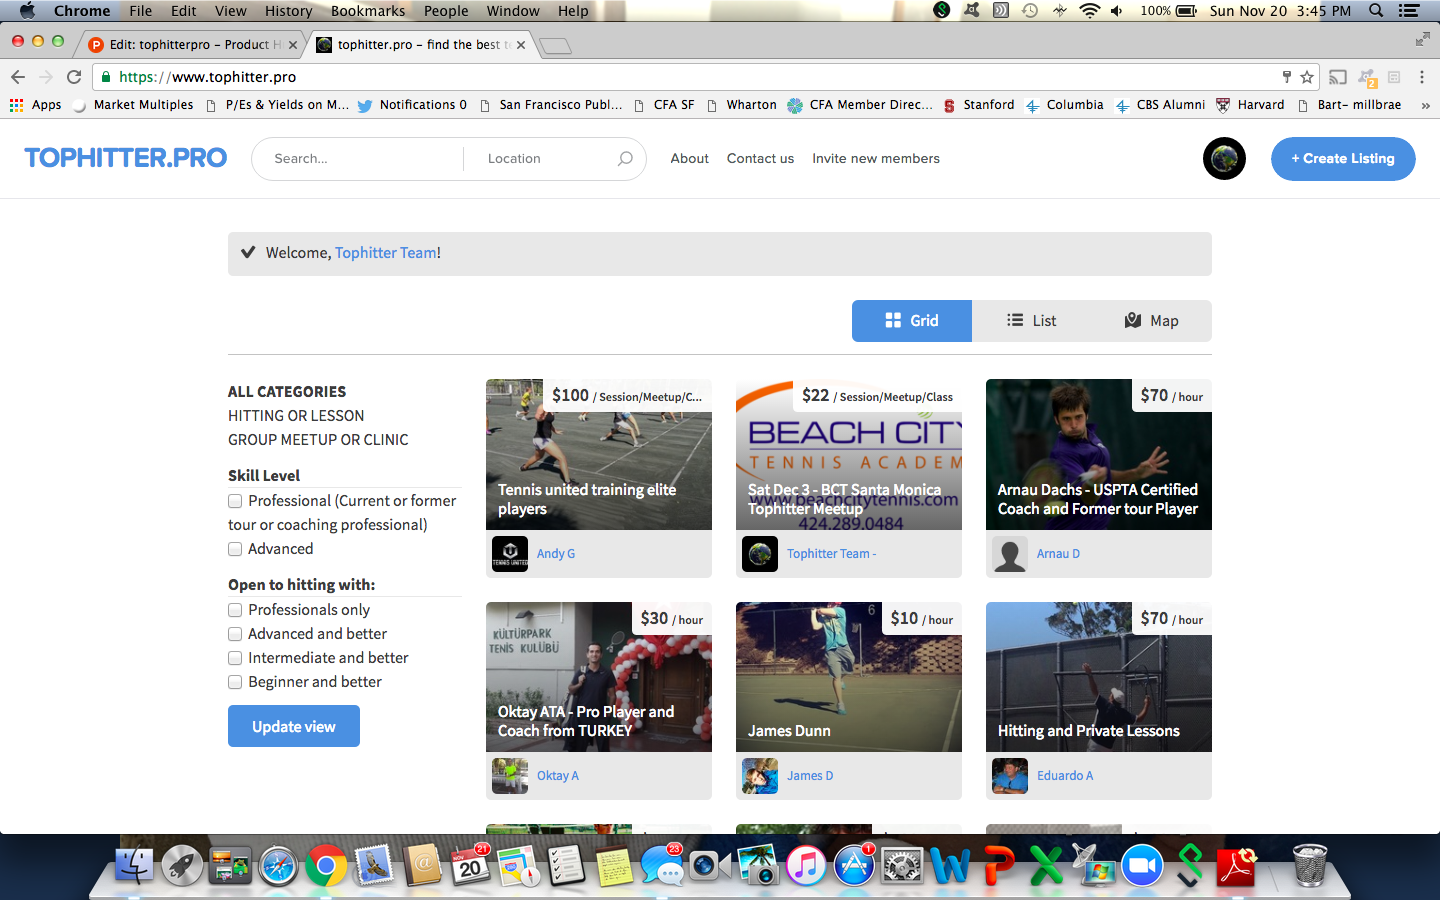Click the Apps grid in the bookmarks bar
This screenshot has width=1440, height=900.
point(36,105)
